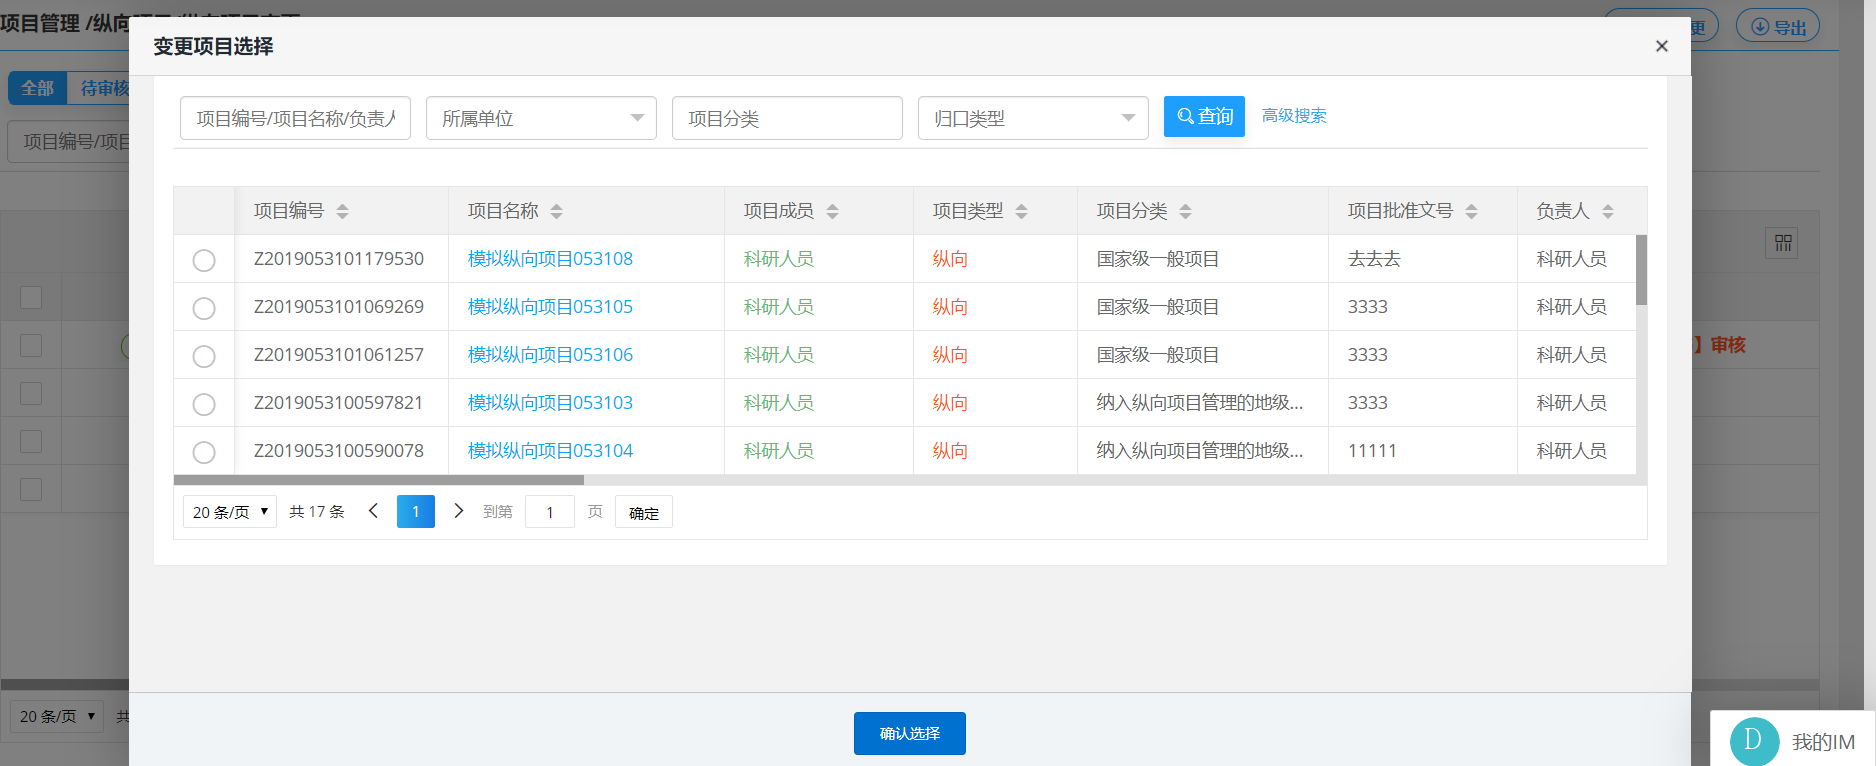This screenshot has height=766, width=1876.
Task: Sort by 项目分类 column arrows
Action: click(1185, 211)
